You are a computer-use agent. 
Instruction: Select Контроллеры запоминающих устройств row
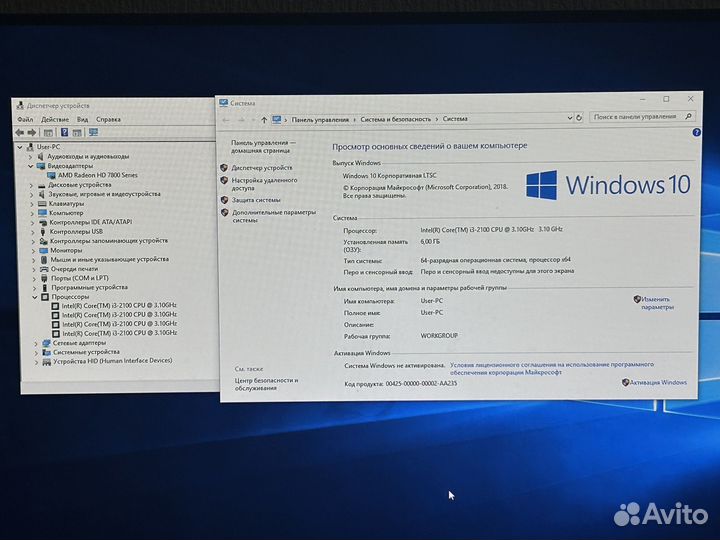pyautogui.click(x=109, y=241)
